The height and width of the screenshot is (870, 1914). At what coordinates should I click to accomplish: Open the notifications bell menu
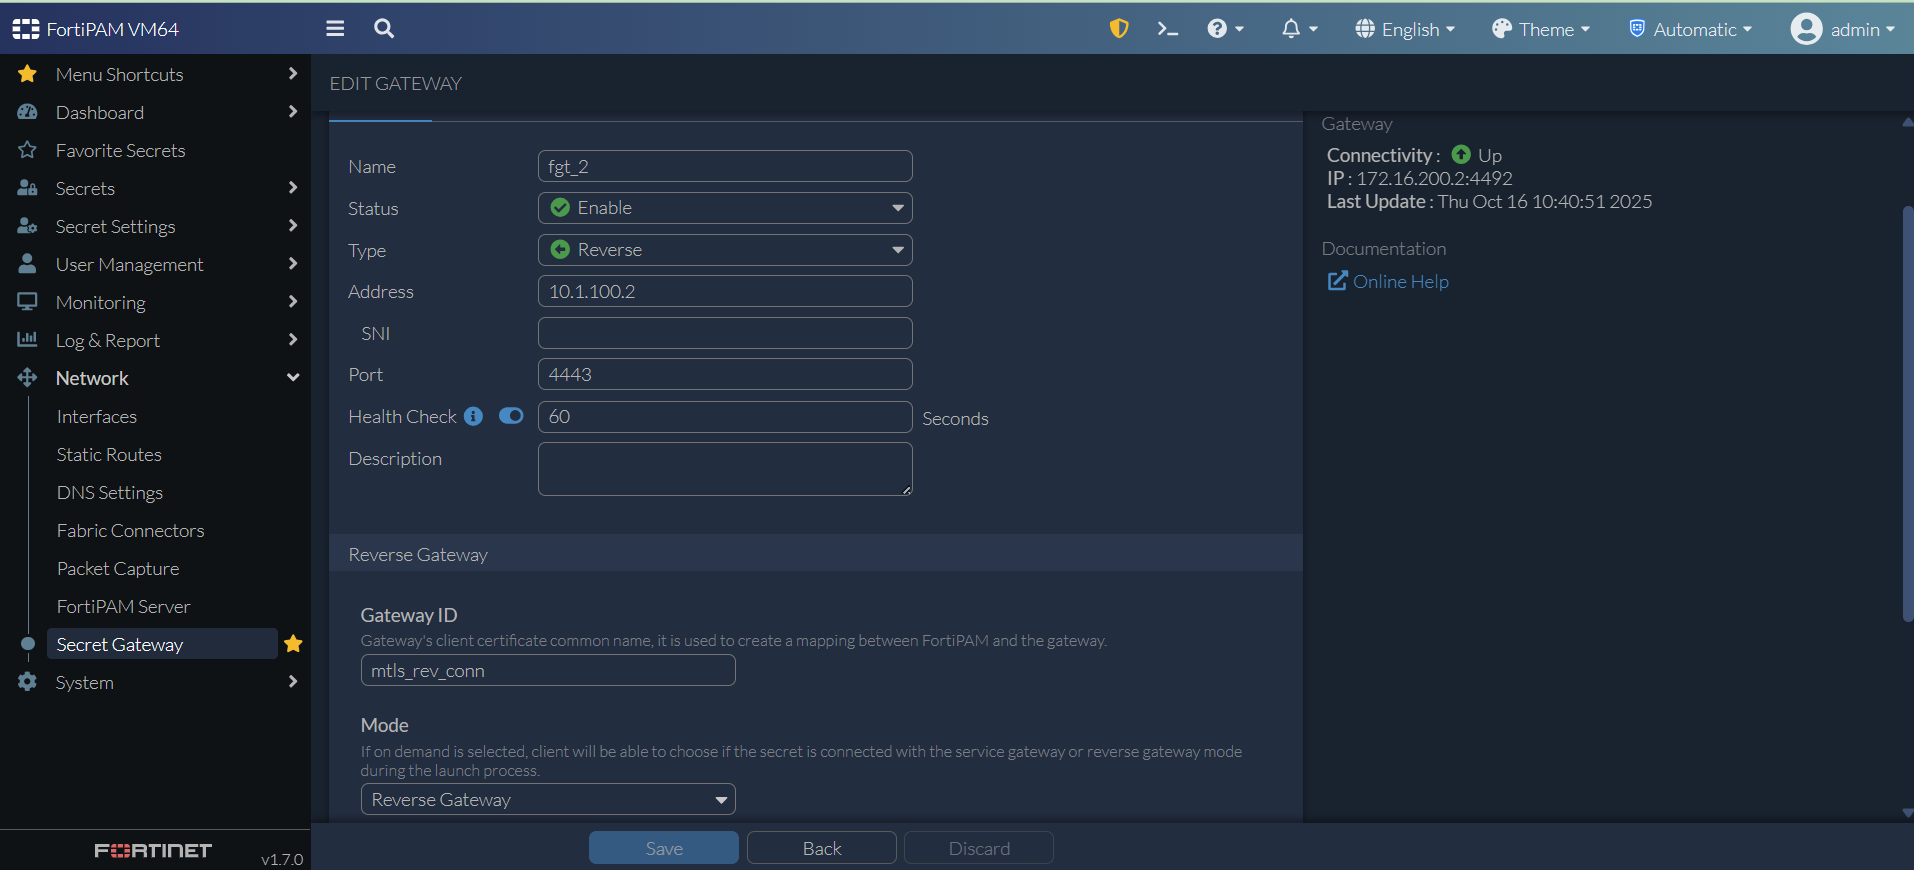(x=1299, y=29)
